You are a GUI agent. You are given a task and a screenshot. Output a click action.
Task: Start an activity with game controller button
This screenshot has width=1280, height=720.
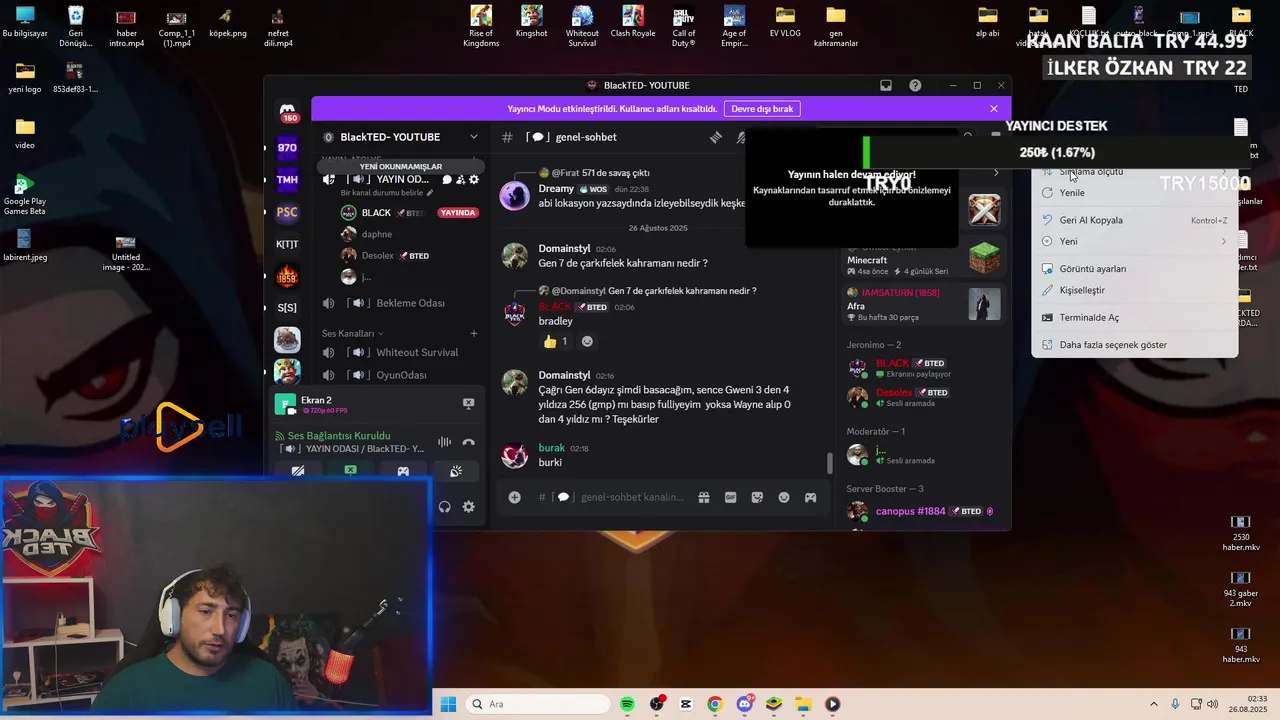[403, 471]
